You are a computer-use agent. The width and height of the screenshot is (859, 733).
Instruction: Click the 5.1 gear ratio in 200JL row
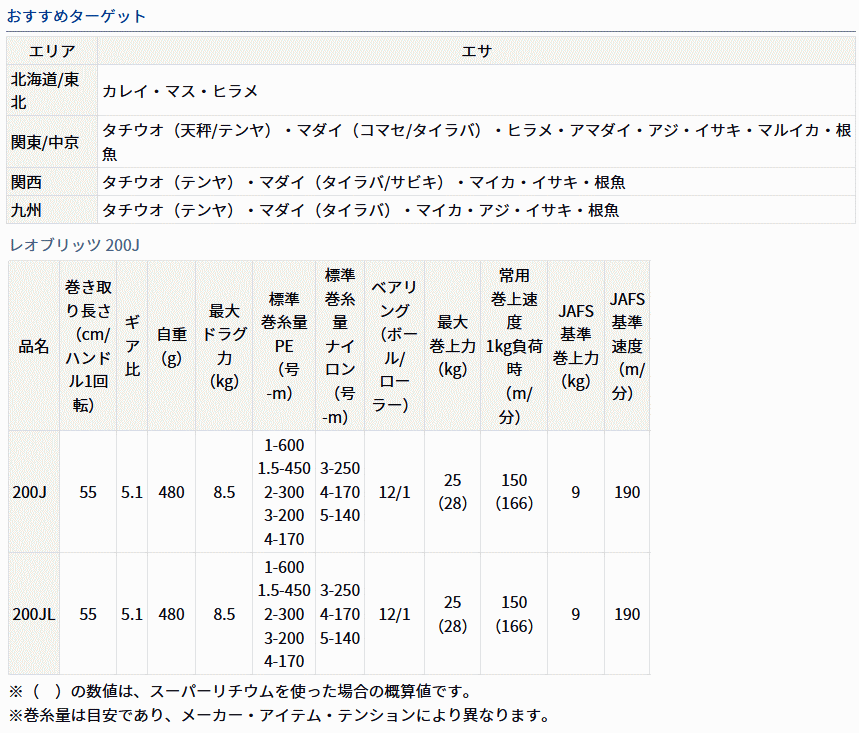pos(132,614)
